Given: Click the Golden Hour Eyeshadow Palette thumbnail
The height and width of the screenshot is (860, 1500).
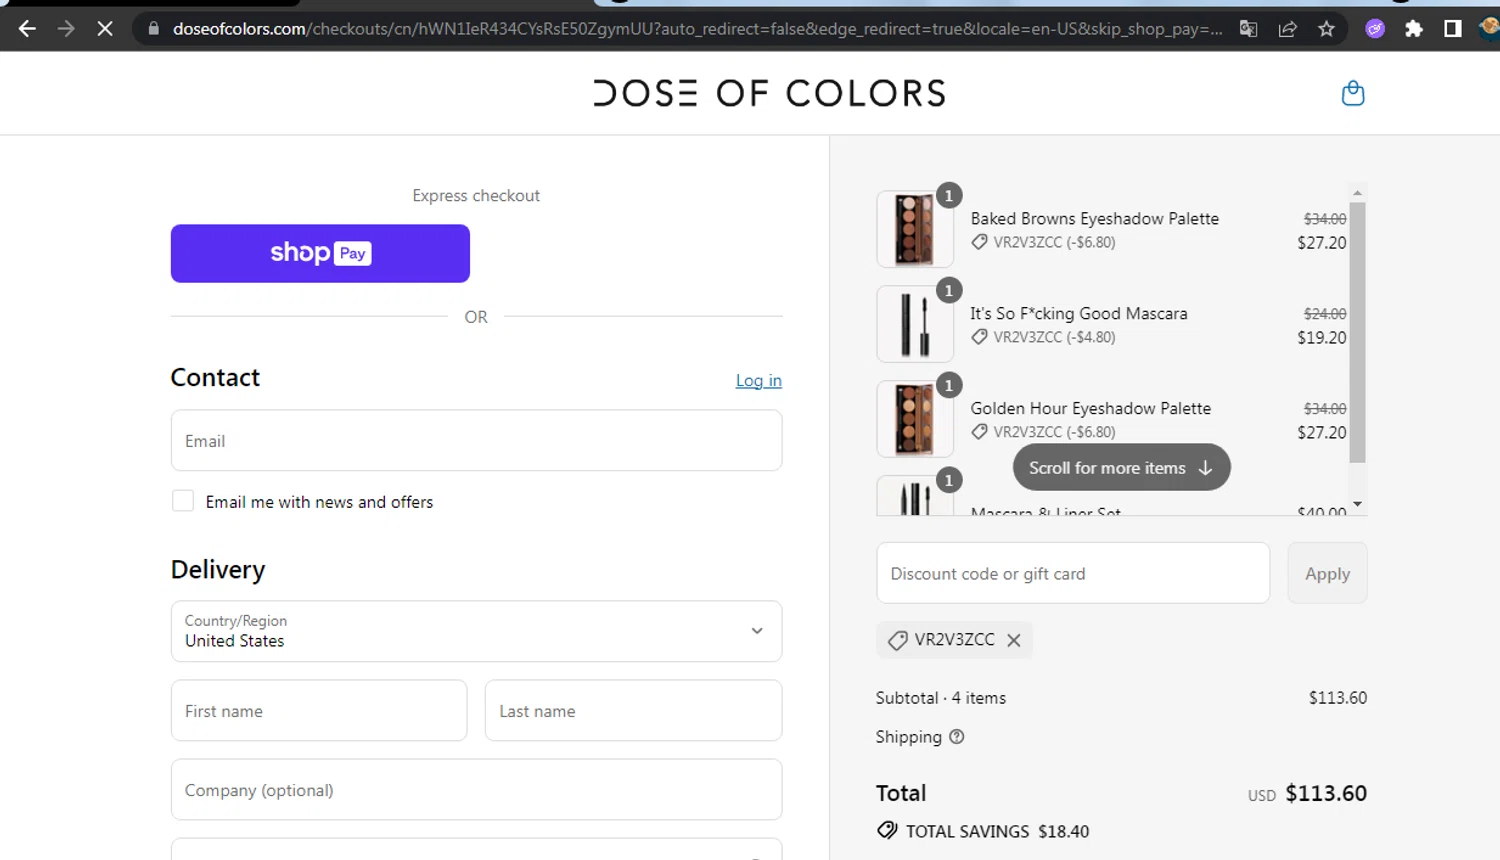Looking at the screenshot, I should point(914,419).
